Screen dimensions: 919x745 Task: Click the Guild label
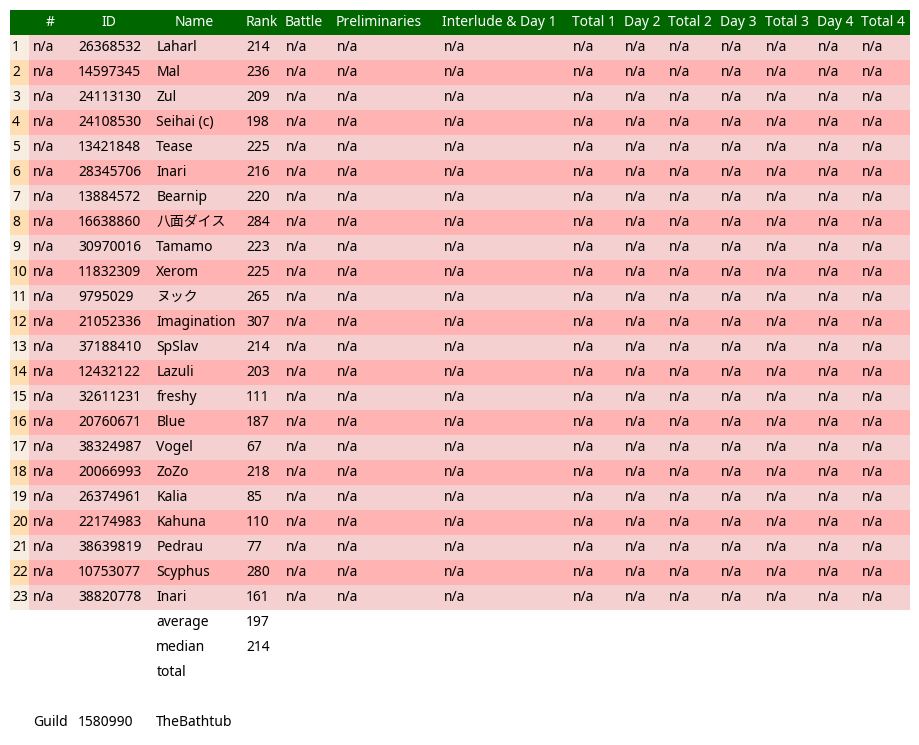[50, 721]
